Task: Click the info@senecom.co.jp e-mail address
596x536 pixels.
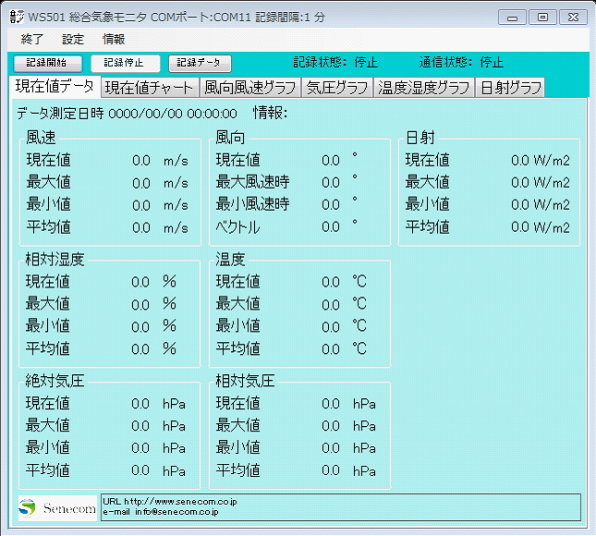Action: point(177,512)
